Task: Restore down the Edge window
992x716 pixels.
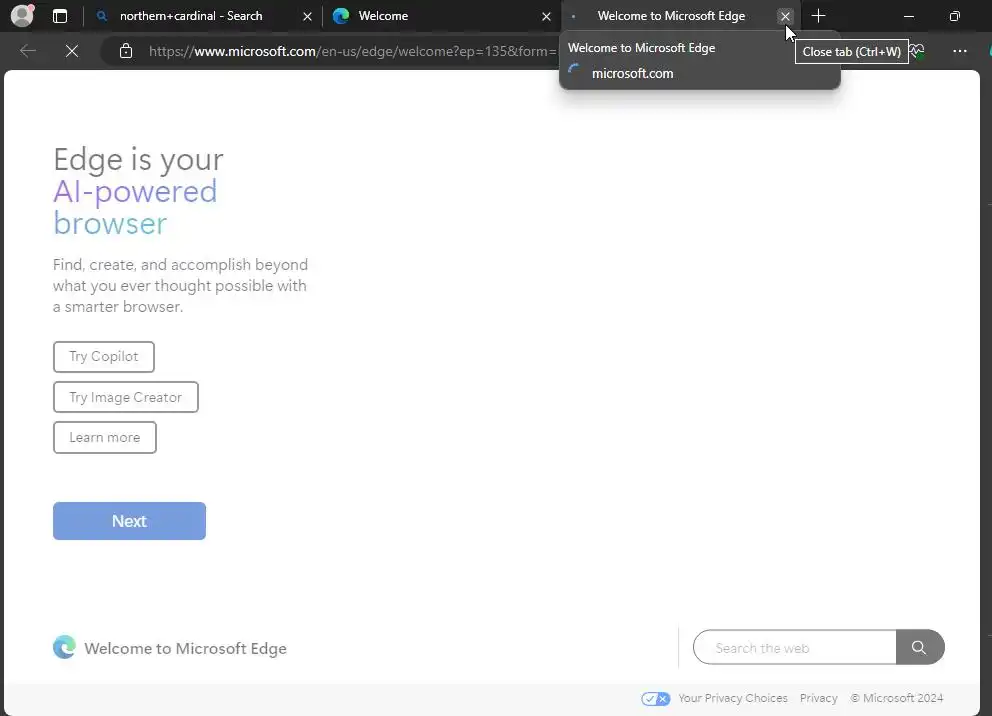Action: pos(955,16)
